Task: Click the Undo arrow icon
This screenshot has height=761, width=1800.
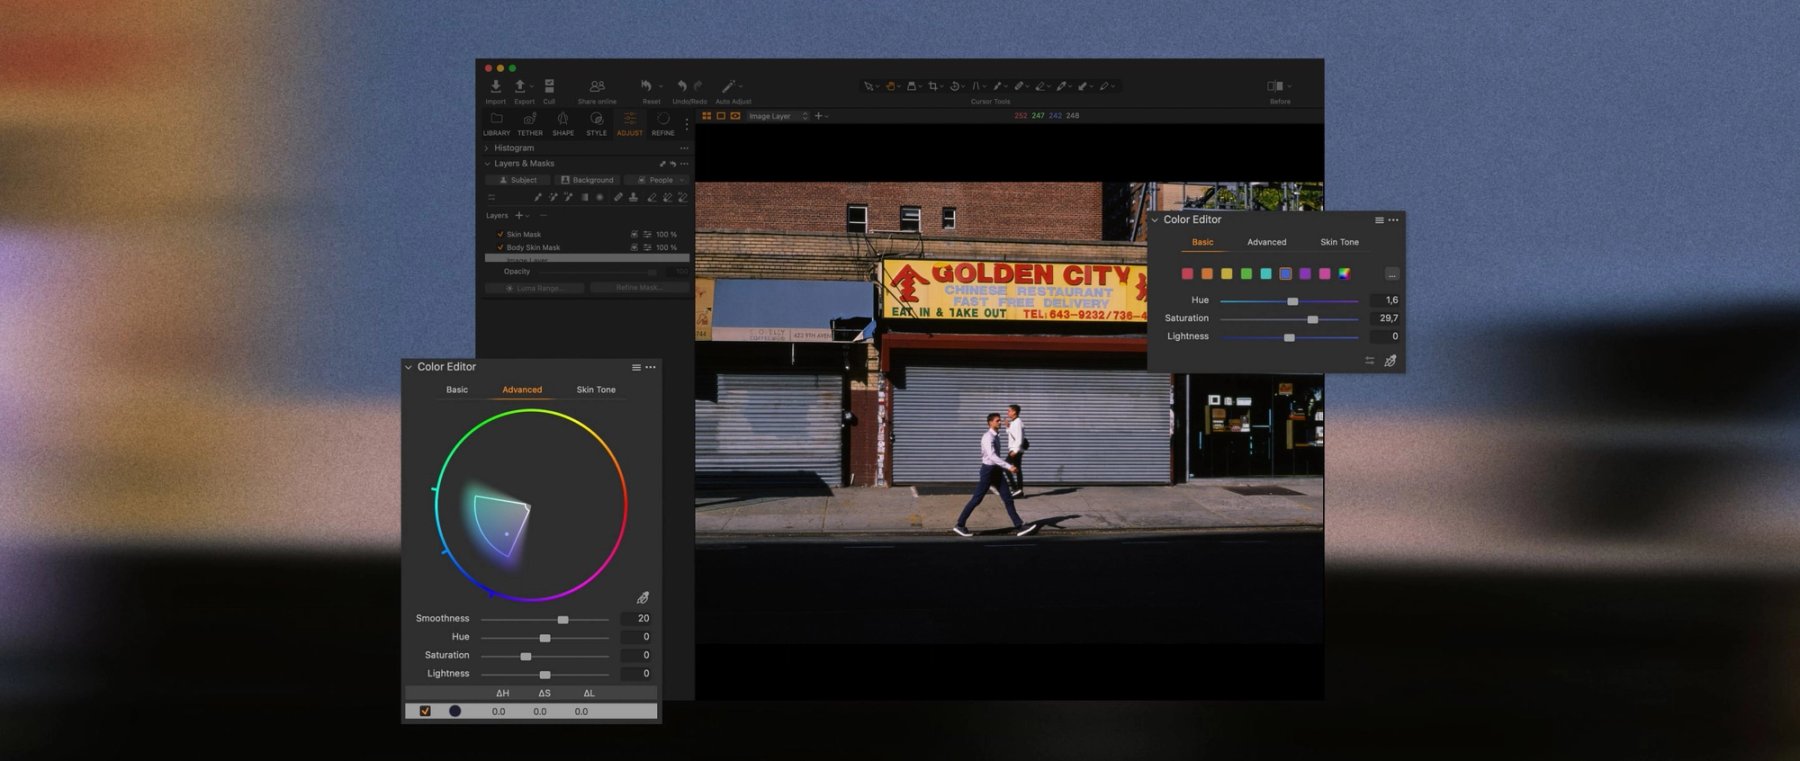Action: pyautogui.click(x=682, y=86)
